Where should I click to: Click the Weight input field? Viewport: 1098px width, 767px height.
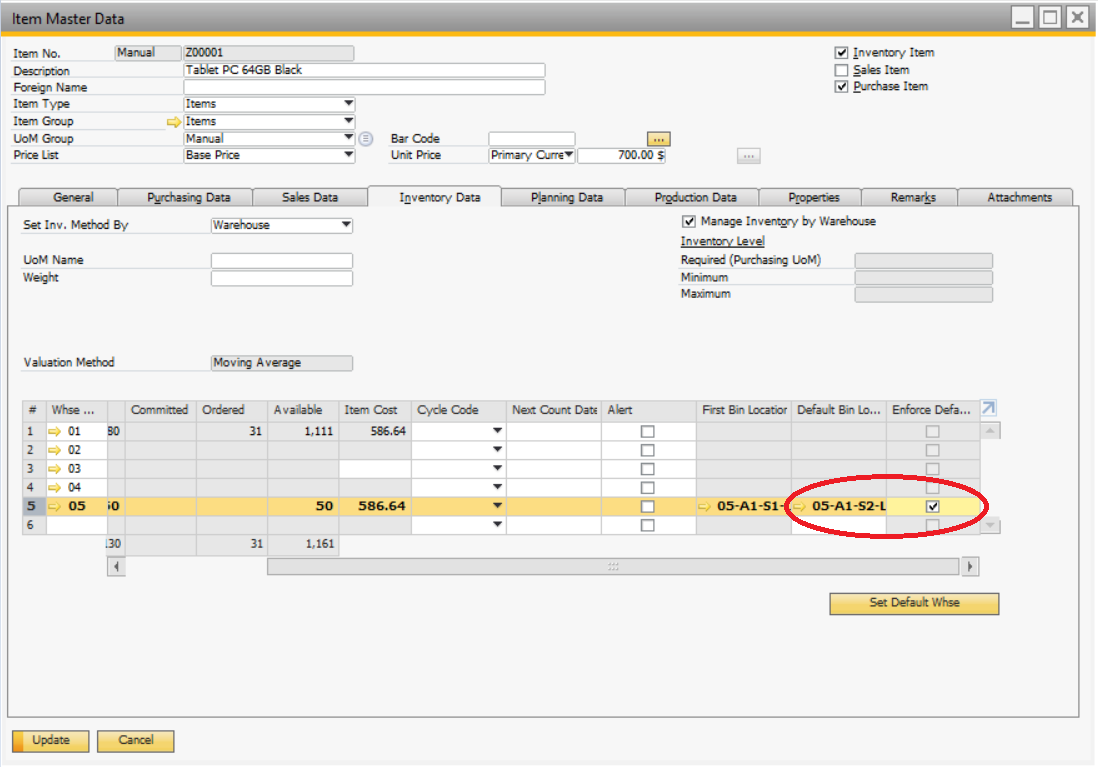point(282,278)
